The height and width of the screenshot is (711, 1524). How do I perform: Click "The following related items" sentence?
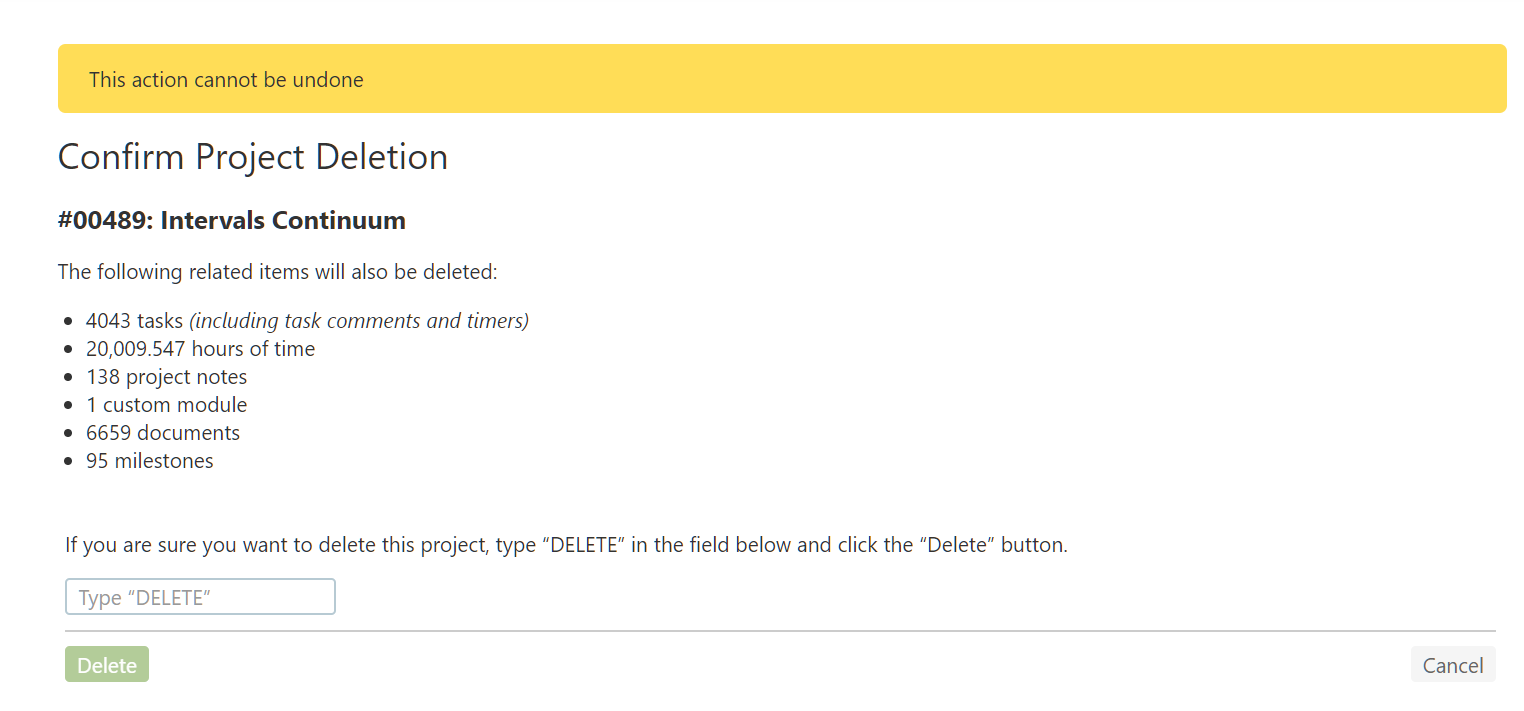(277, 272)
